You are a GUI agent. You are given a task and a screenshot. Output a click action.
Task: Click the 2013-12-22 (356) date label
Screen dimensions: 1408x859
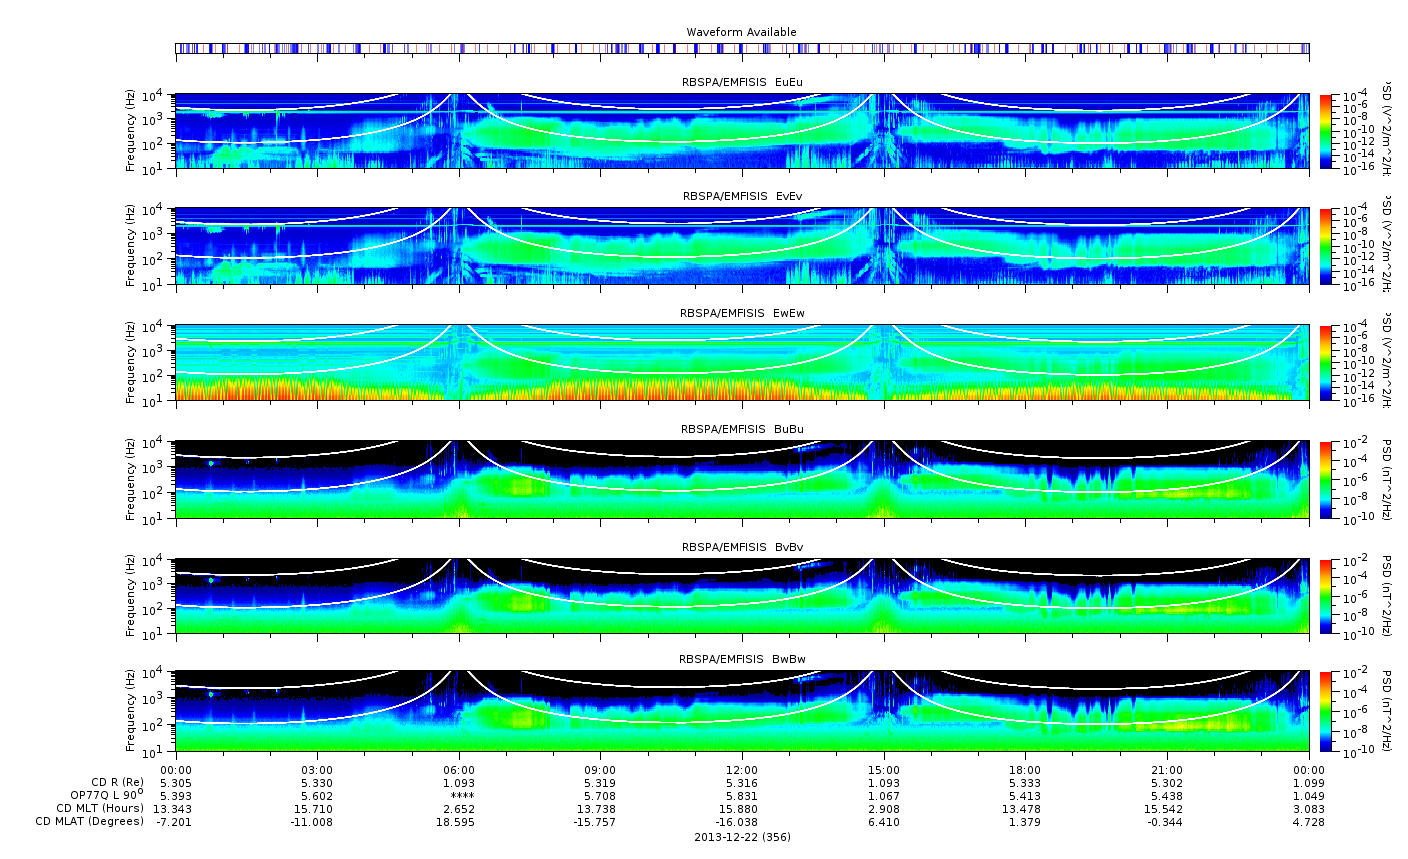pos(742,836)
